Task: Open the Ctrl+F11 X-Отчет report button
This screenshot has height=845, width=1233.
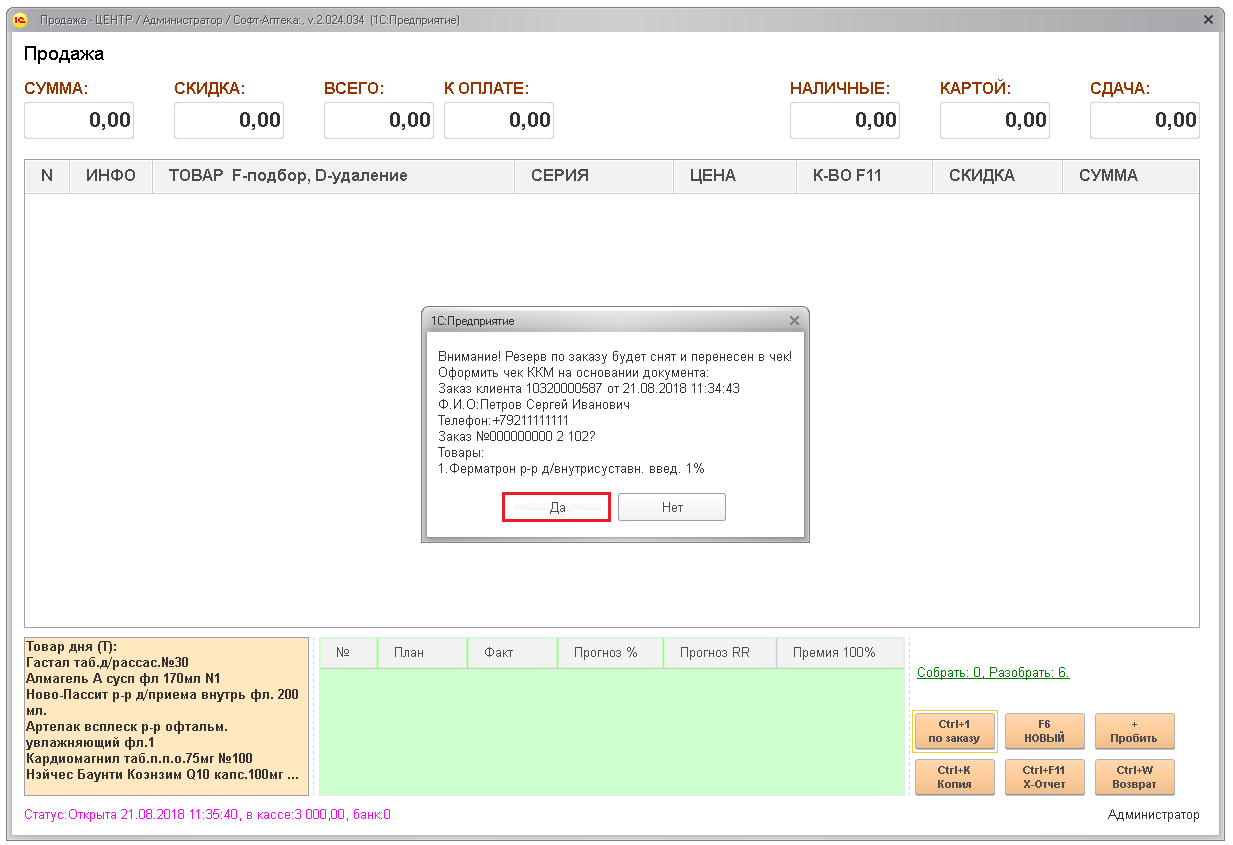Action: coord(1044,777)
